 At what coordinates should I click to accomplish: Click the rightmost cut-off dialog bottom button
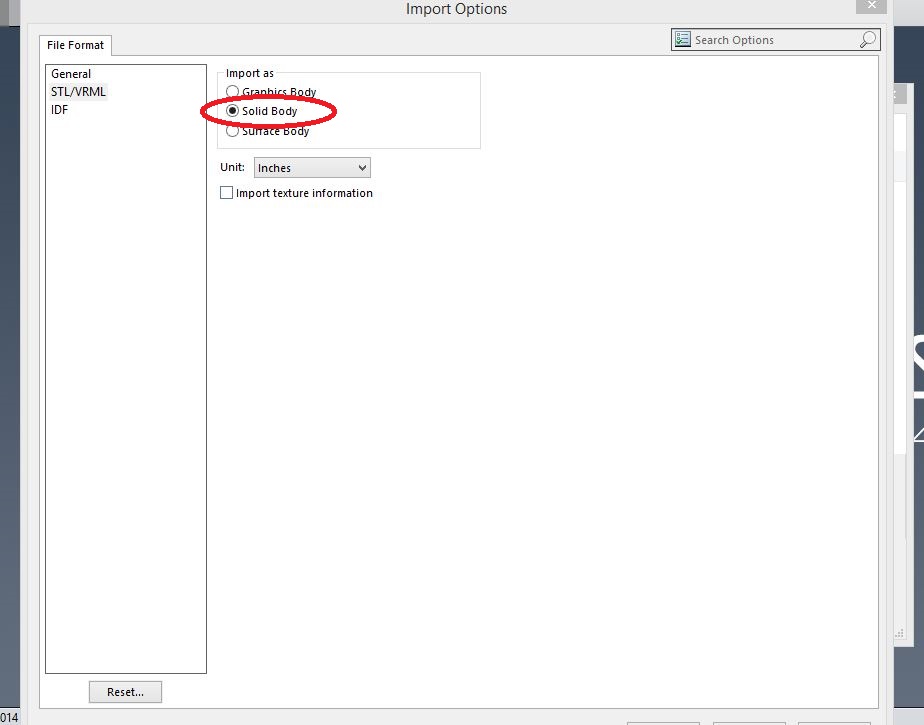click(x=834, y=722)
